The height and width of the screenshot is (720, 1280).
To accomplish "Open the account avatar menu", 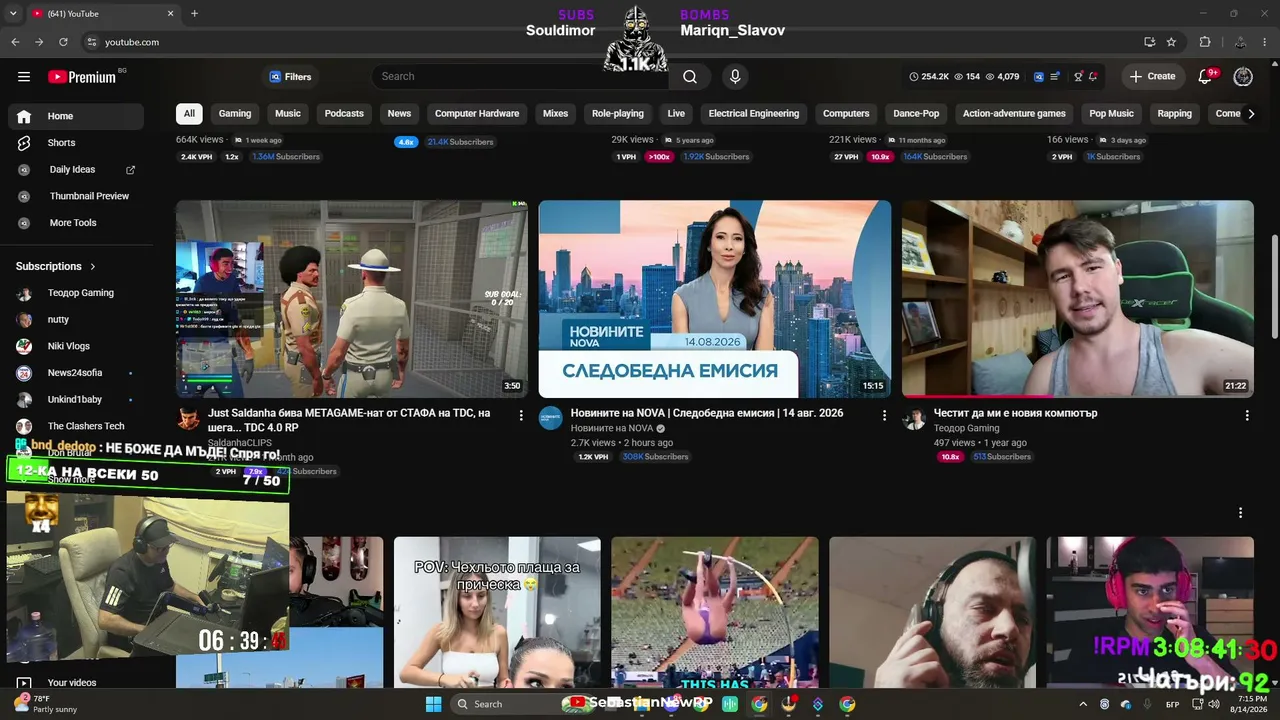I will pos(1243,77).
